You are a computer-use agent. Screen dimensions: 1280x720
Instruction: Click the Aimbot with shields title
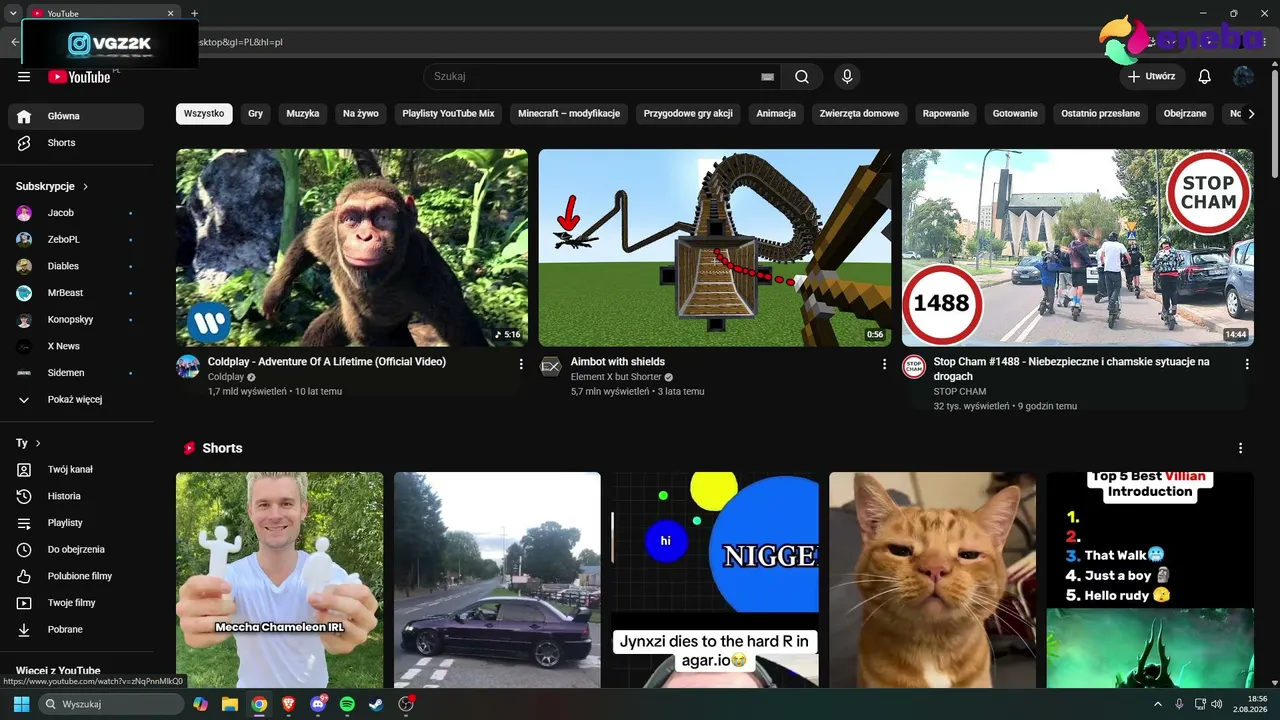(618, 362)
